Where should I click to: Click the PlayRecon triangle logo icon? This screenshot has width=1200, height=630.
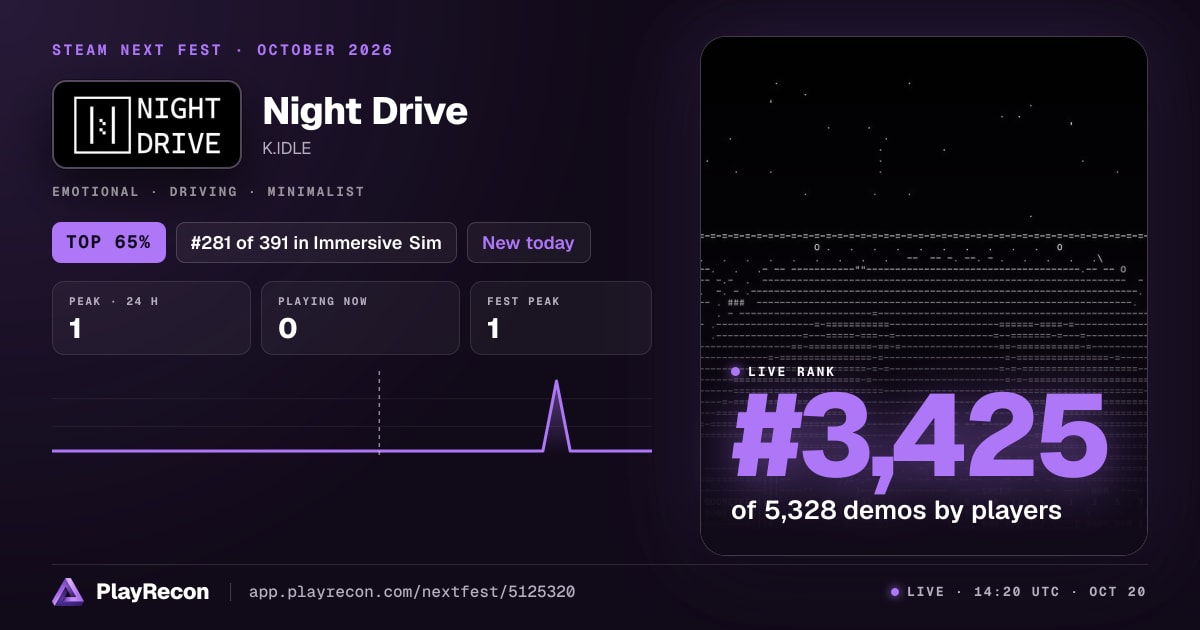coord(68,592)
